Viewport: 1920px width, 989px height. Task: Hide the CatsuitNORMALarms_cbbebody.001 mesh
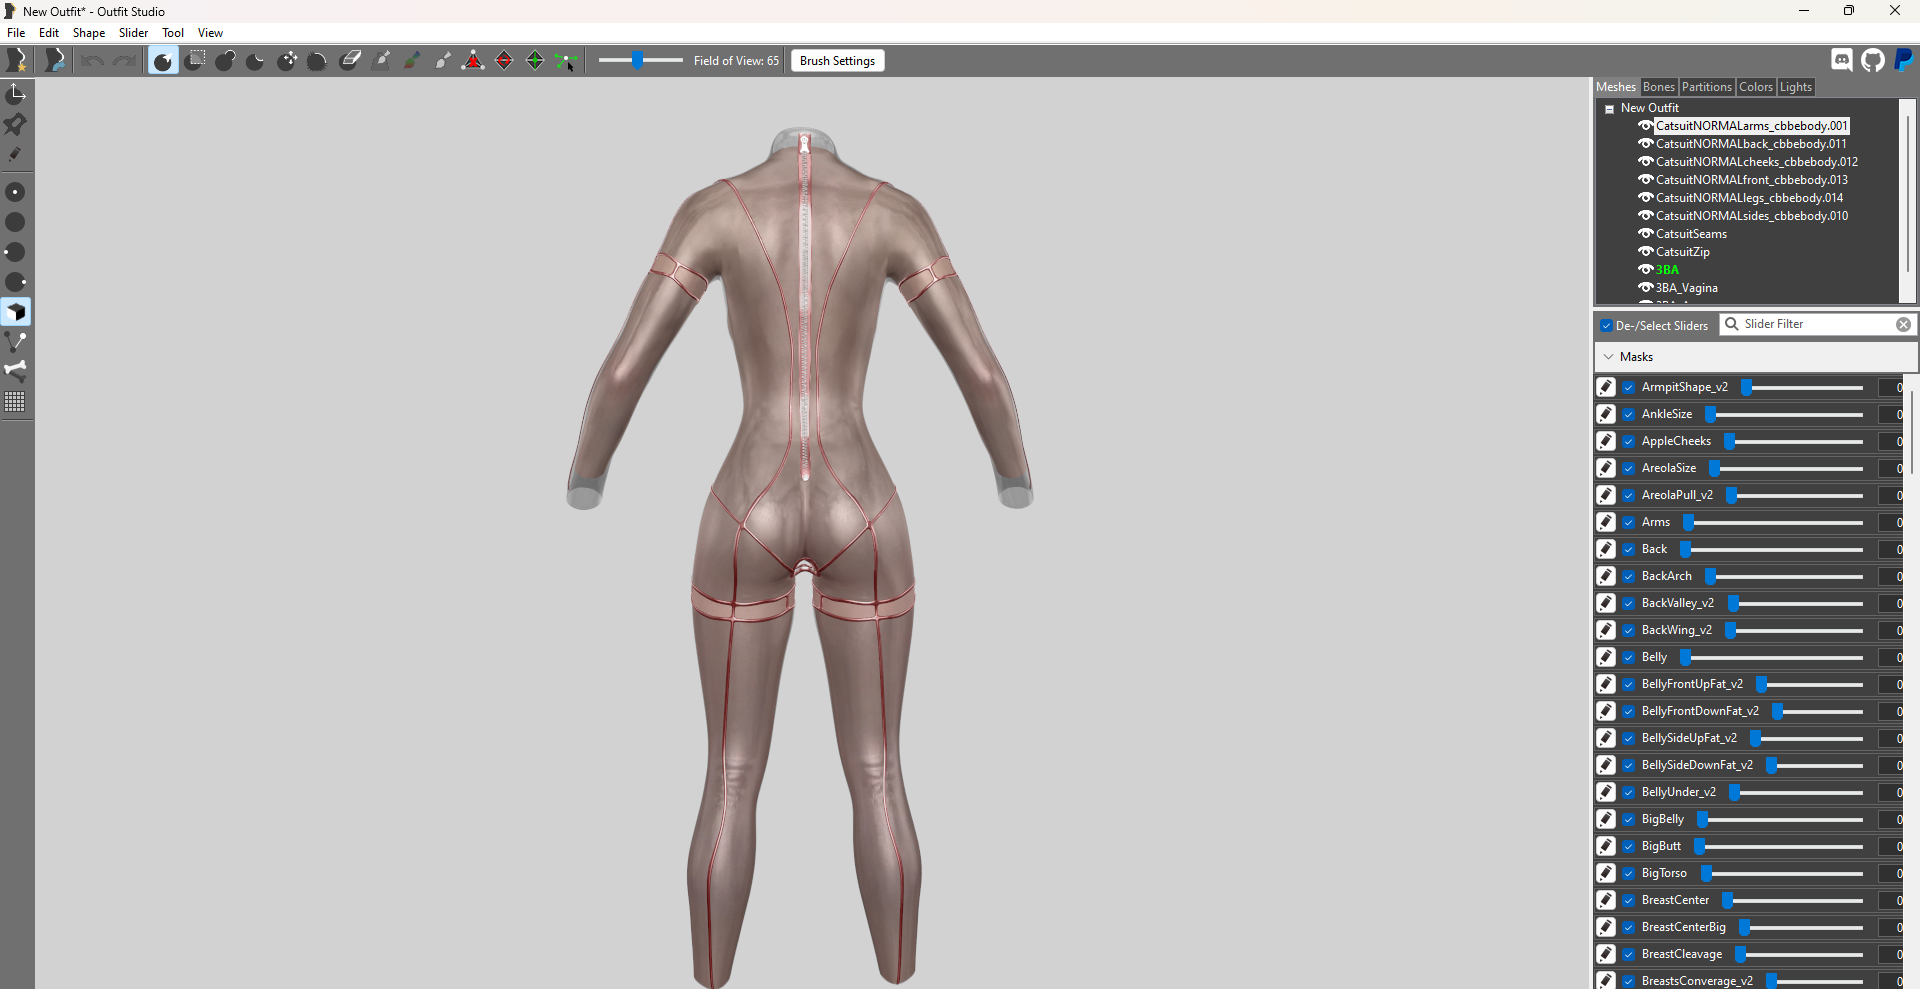click(x=1645, y=126)
